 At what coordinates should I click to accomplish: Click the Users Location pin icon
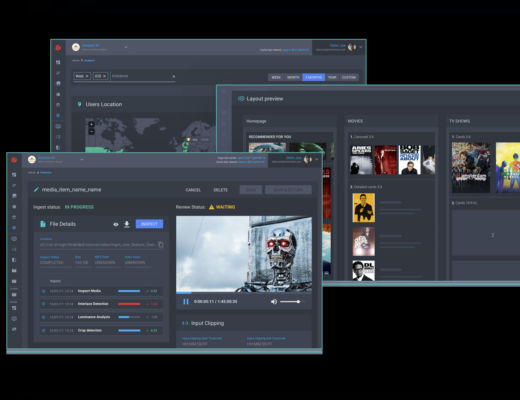pos(79,104)
